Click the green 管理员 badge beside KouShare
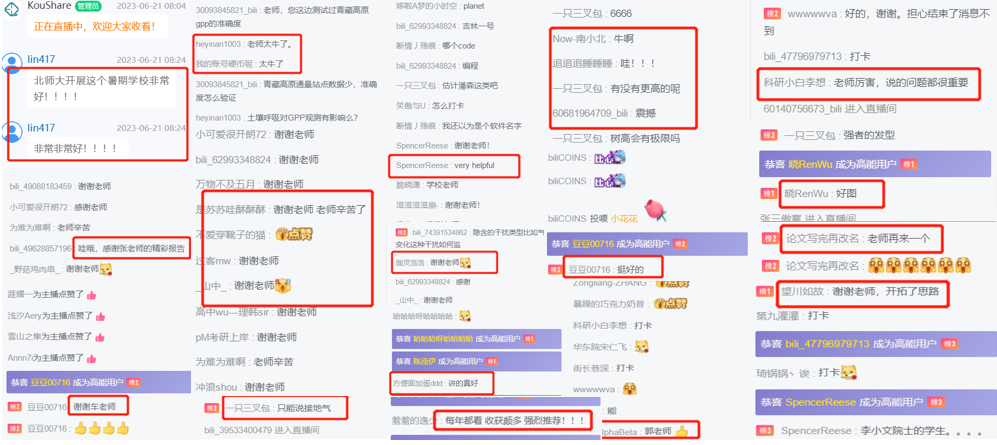 [x=86, y=6]
